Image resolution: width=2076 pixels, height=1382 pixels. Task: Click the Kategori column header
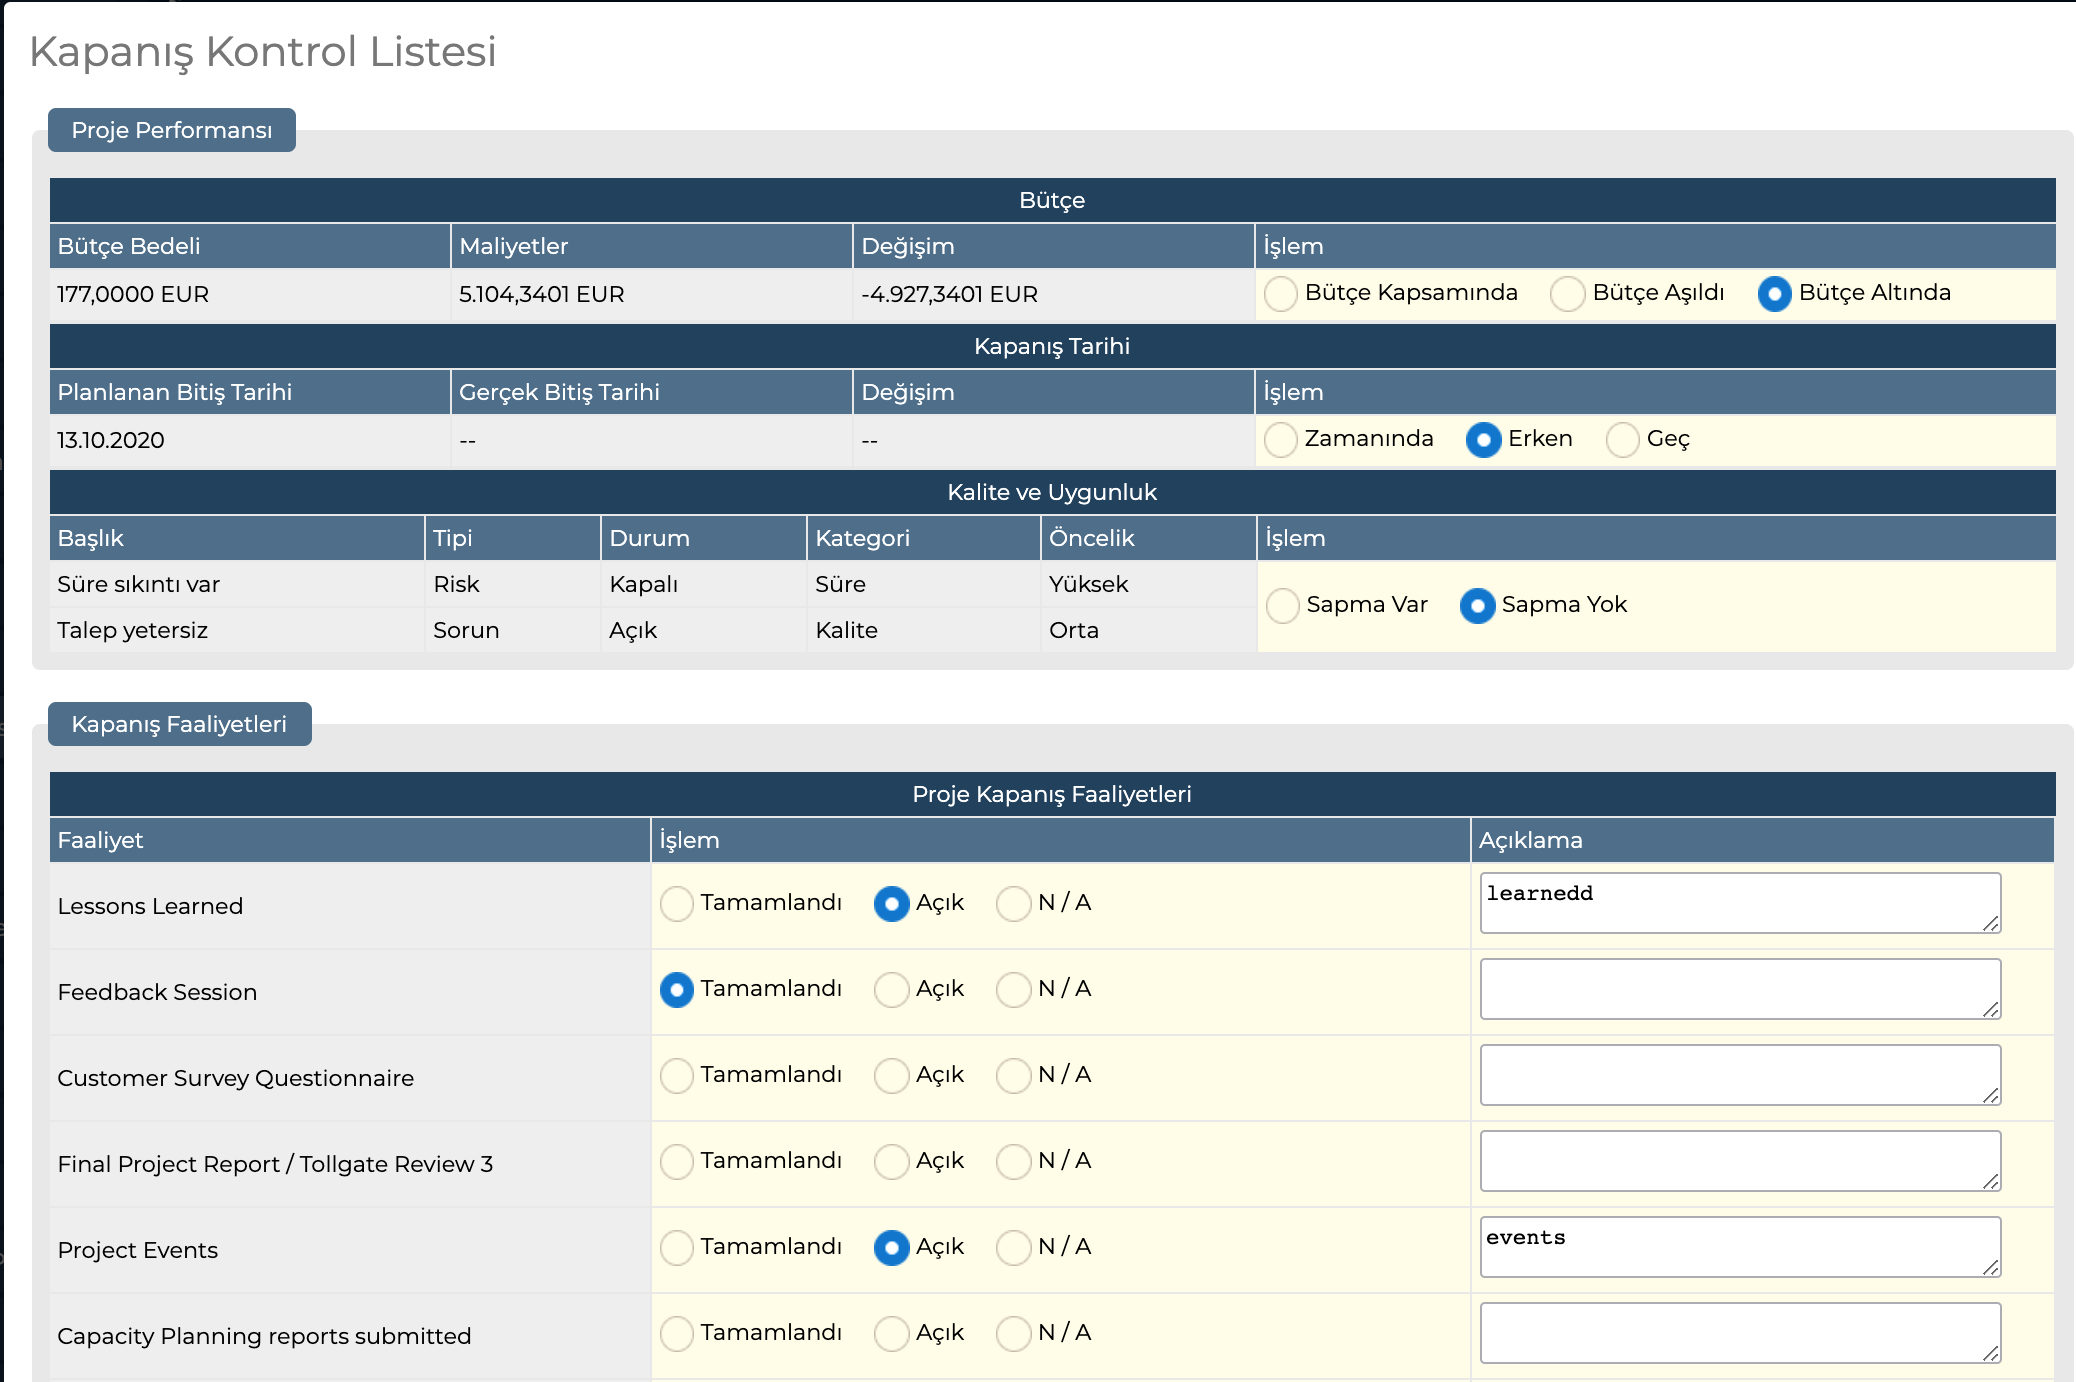(924, 538)
